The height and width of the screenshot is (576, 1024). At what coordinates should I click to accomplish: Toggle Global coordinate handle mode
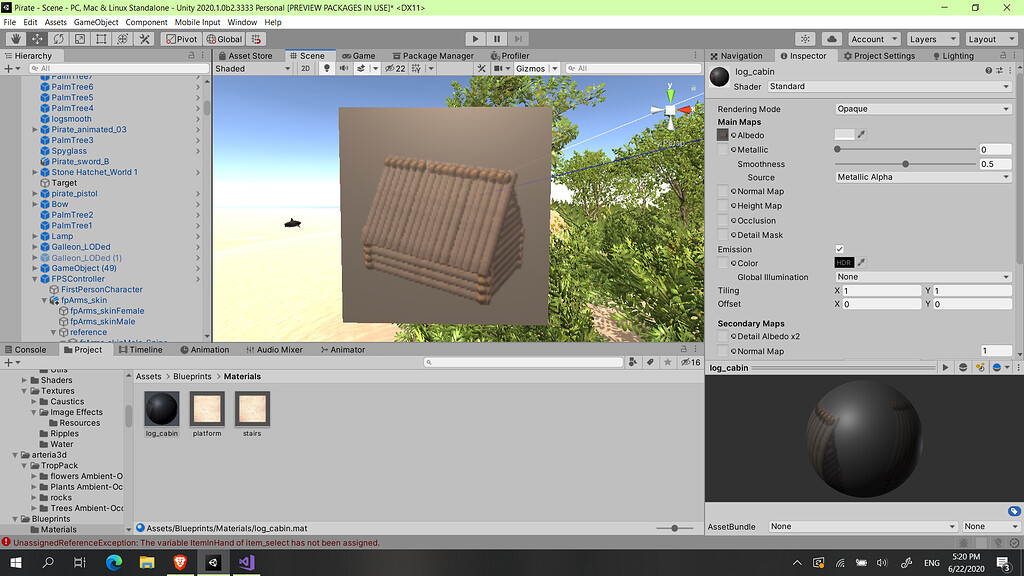coord(224,39)
